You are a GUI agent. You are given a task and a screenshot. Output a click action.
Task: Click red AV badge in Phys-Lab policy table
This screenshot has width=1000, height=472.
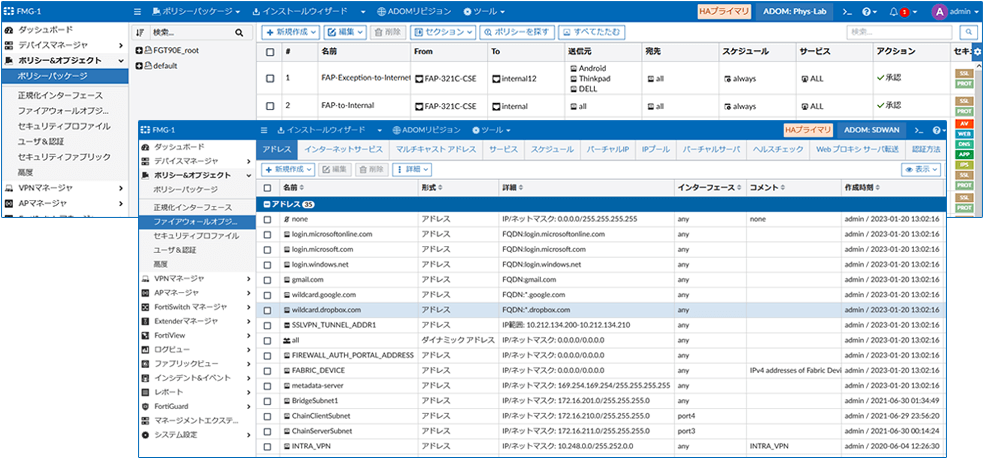coord(964,124)
